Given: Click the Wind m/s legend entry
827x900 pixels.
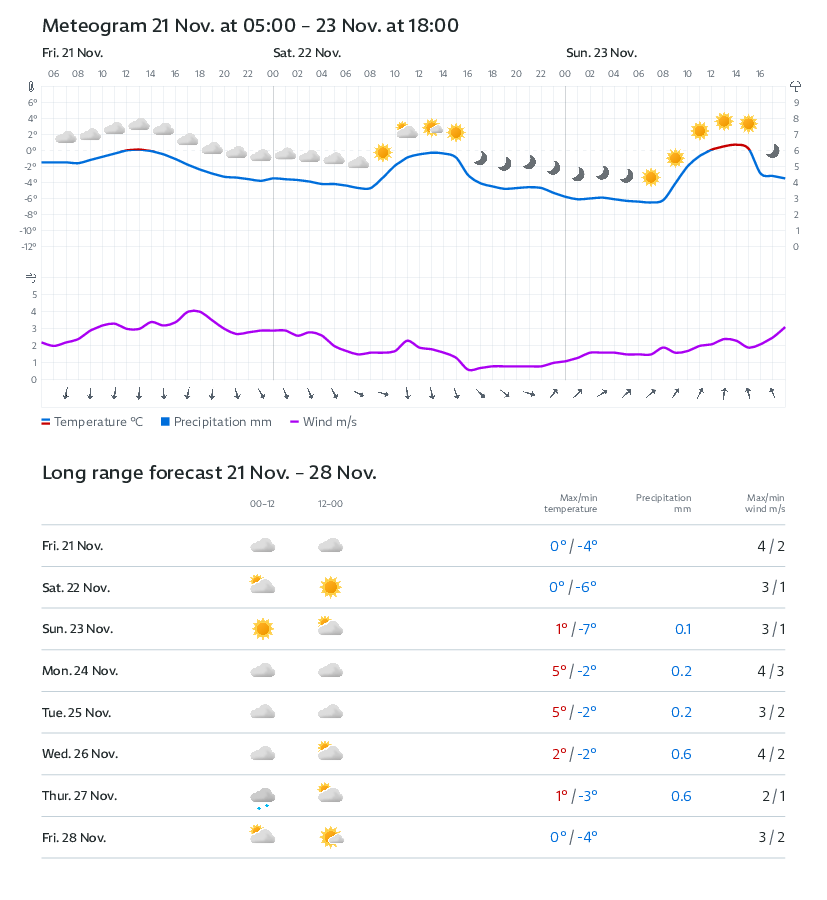Looking at the screenshot, I should tap(323, 422).
